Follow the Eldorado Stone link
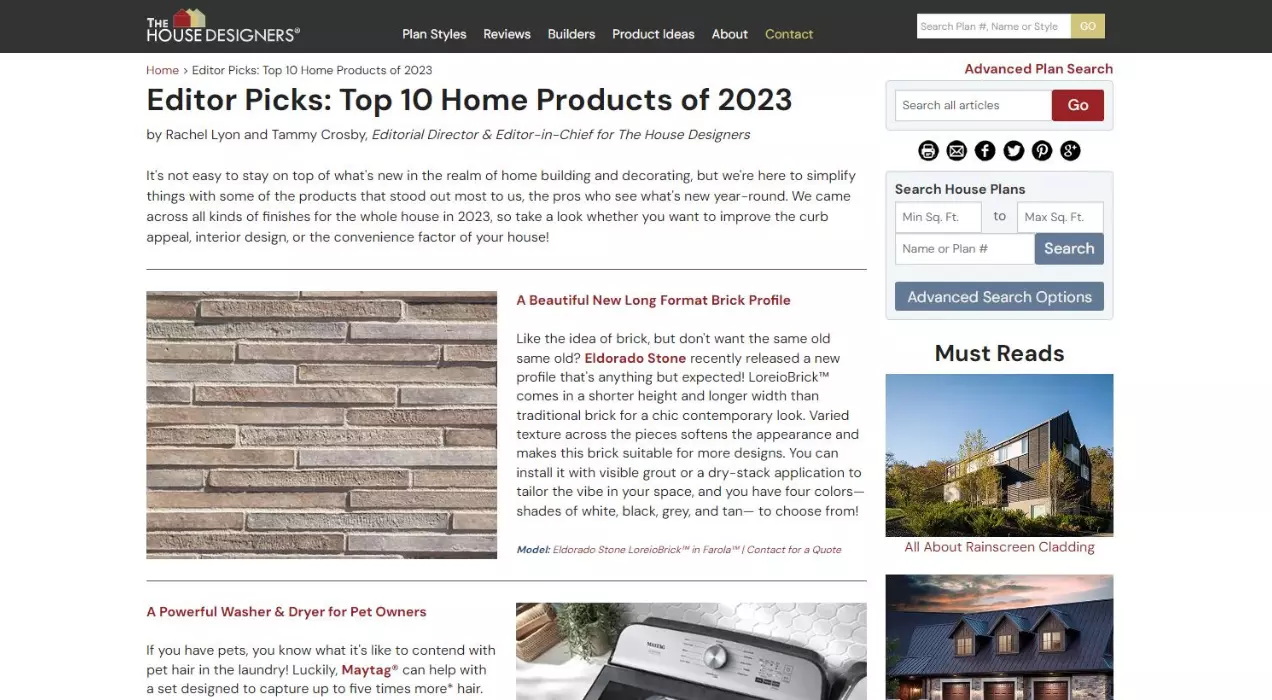 pyautogui.click(x=635, y=358)
